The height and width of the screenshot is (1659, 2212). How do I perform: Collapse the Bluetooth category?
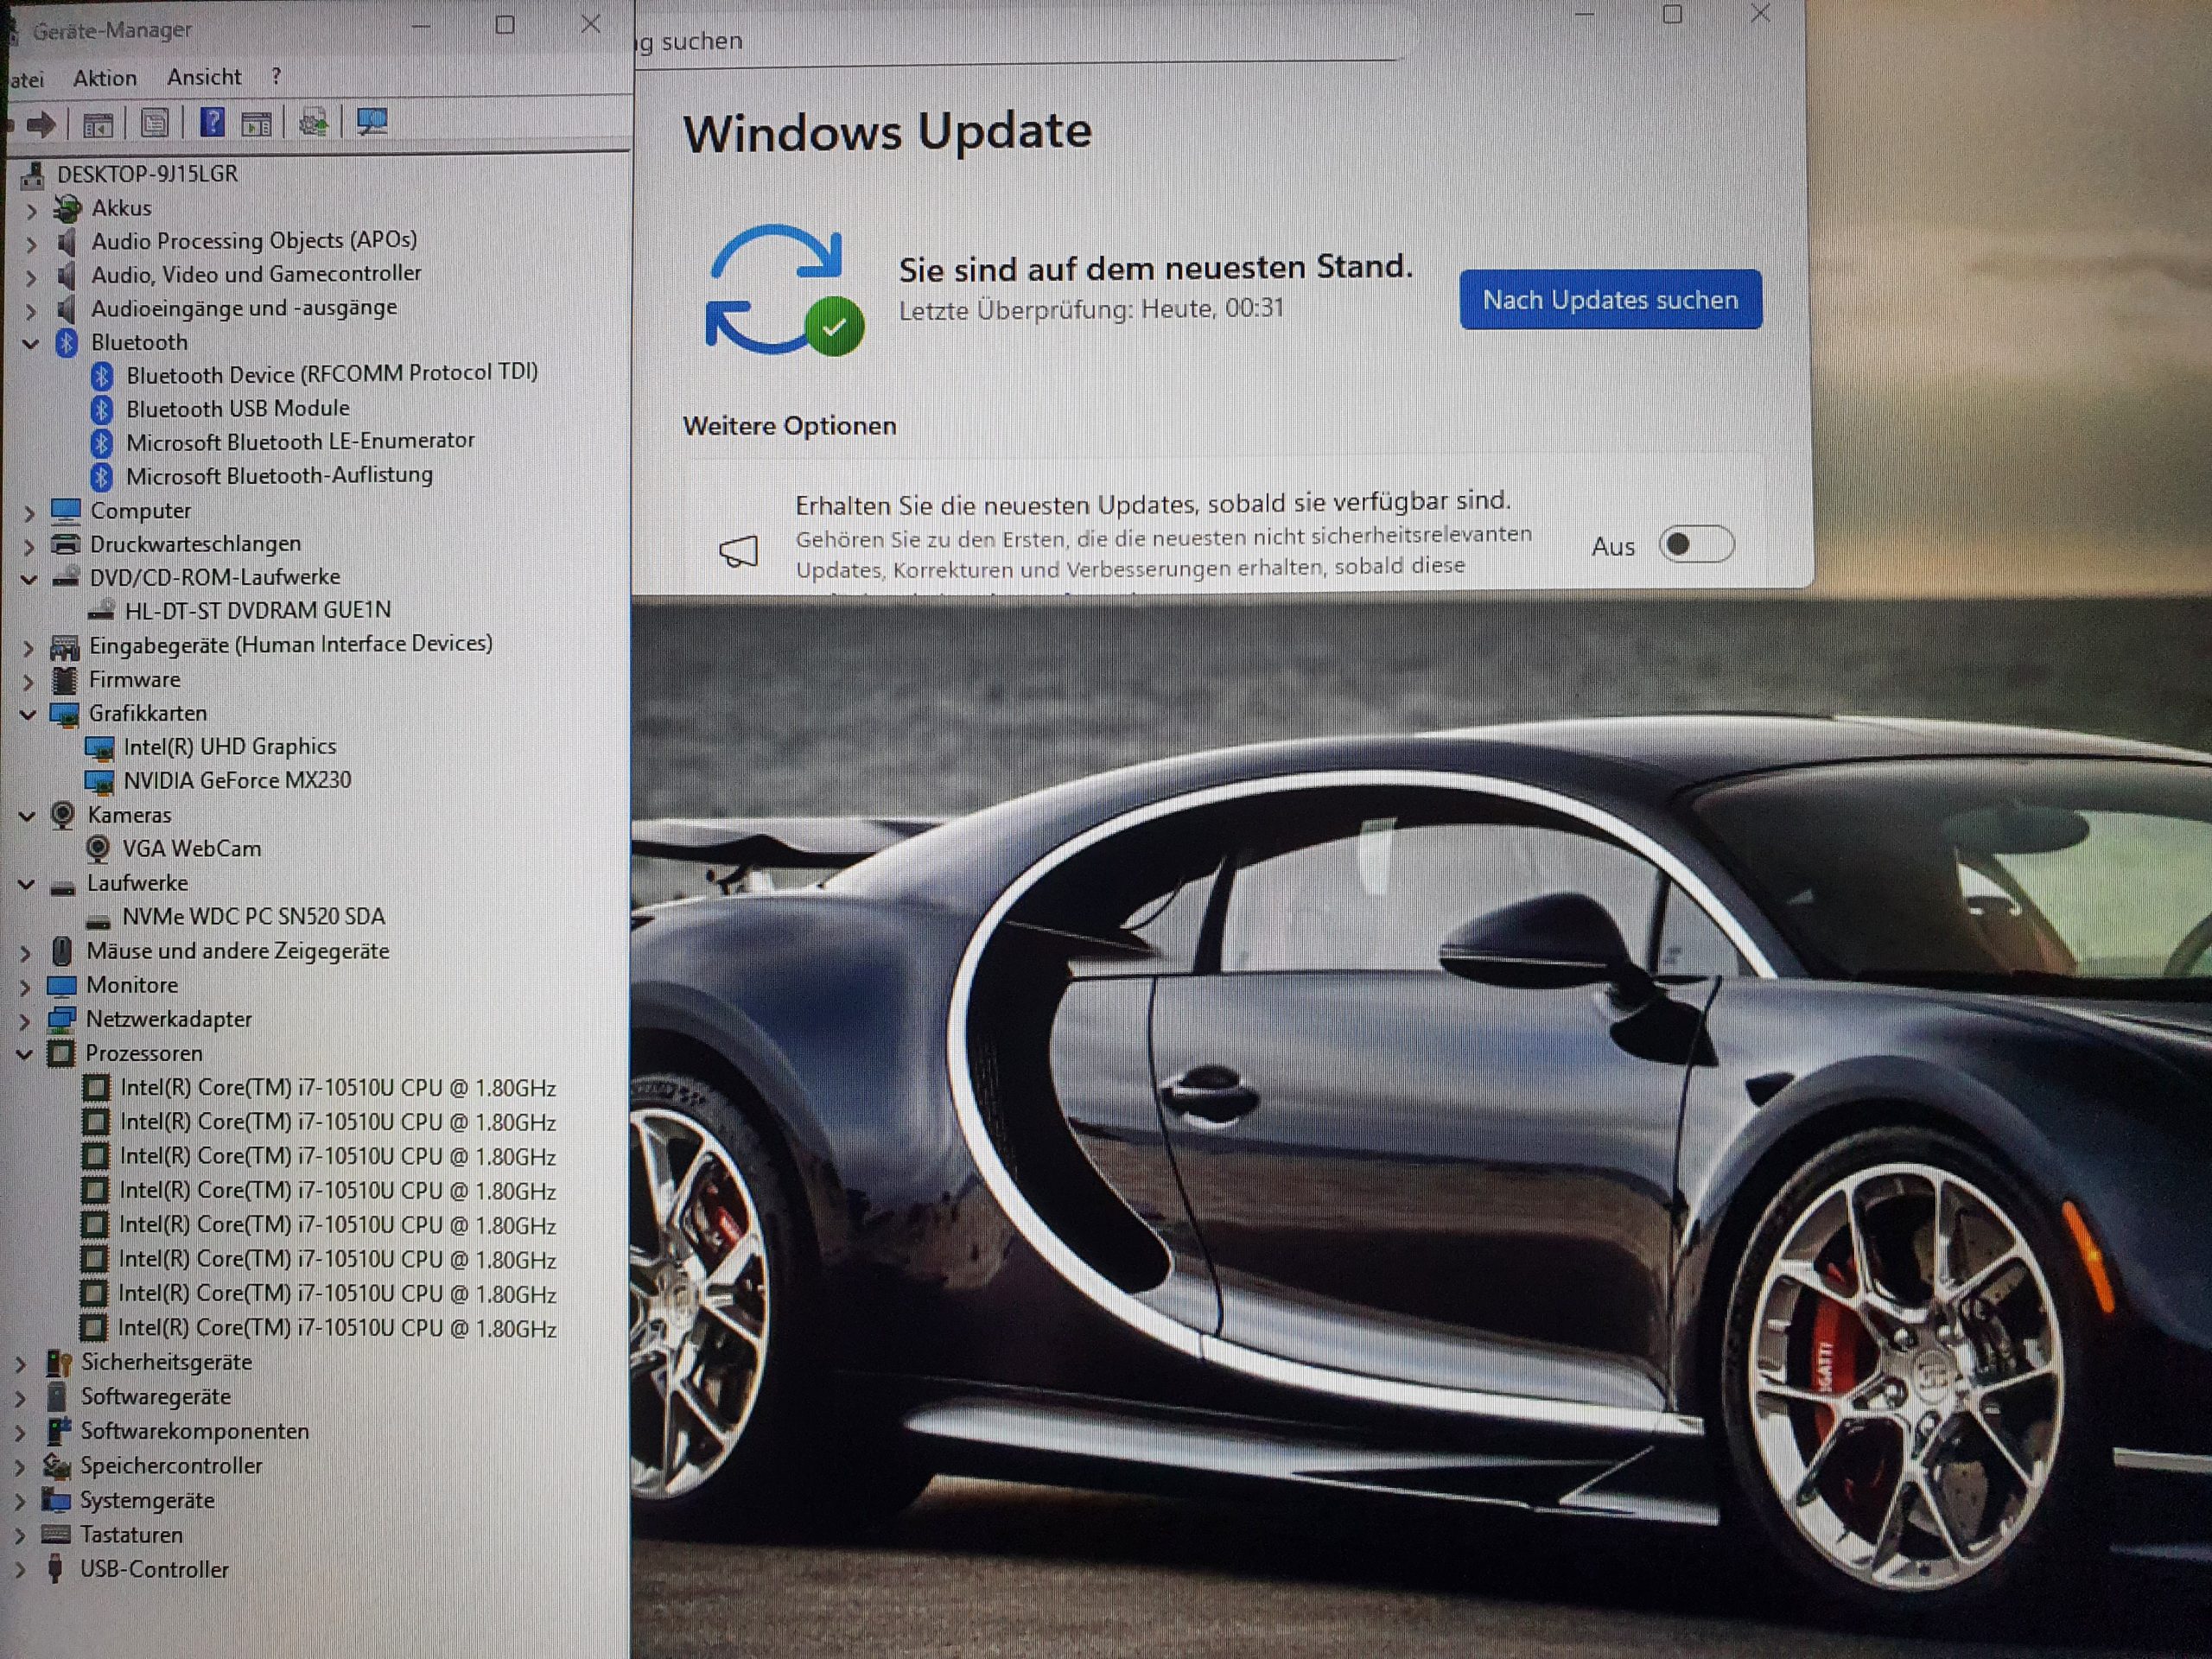pyautogui.click(x=30, y=343)
